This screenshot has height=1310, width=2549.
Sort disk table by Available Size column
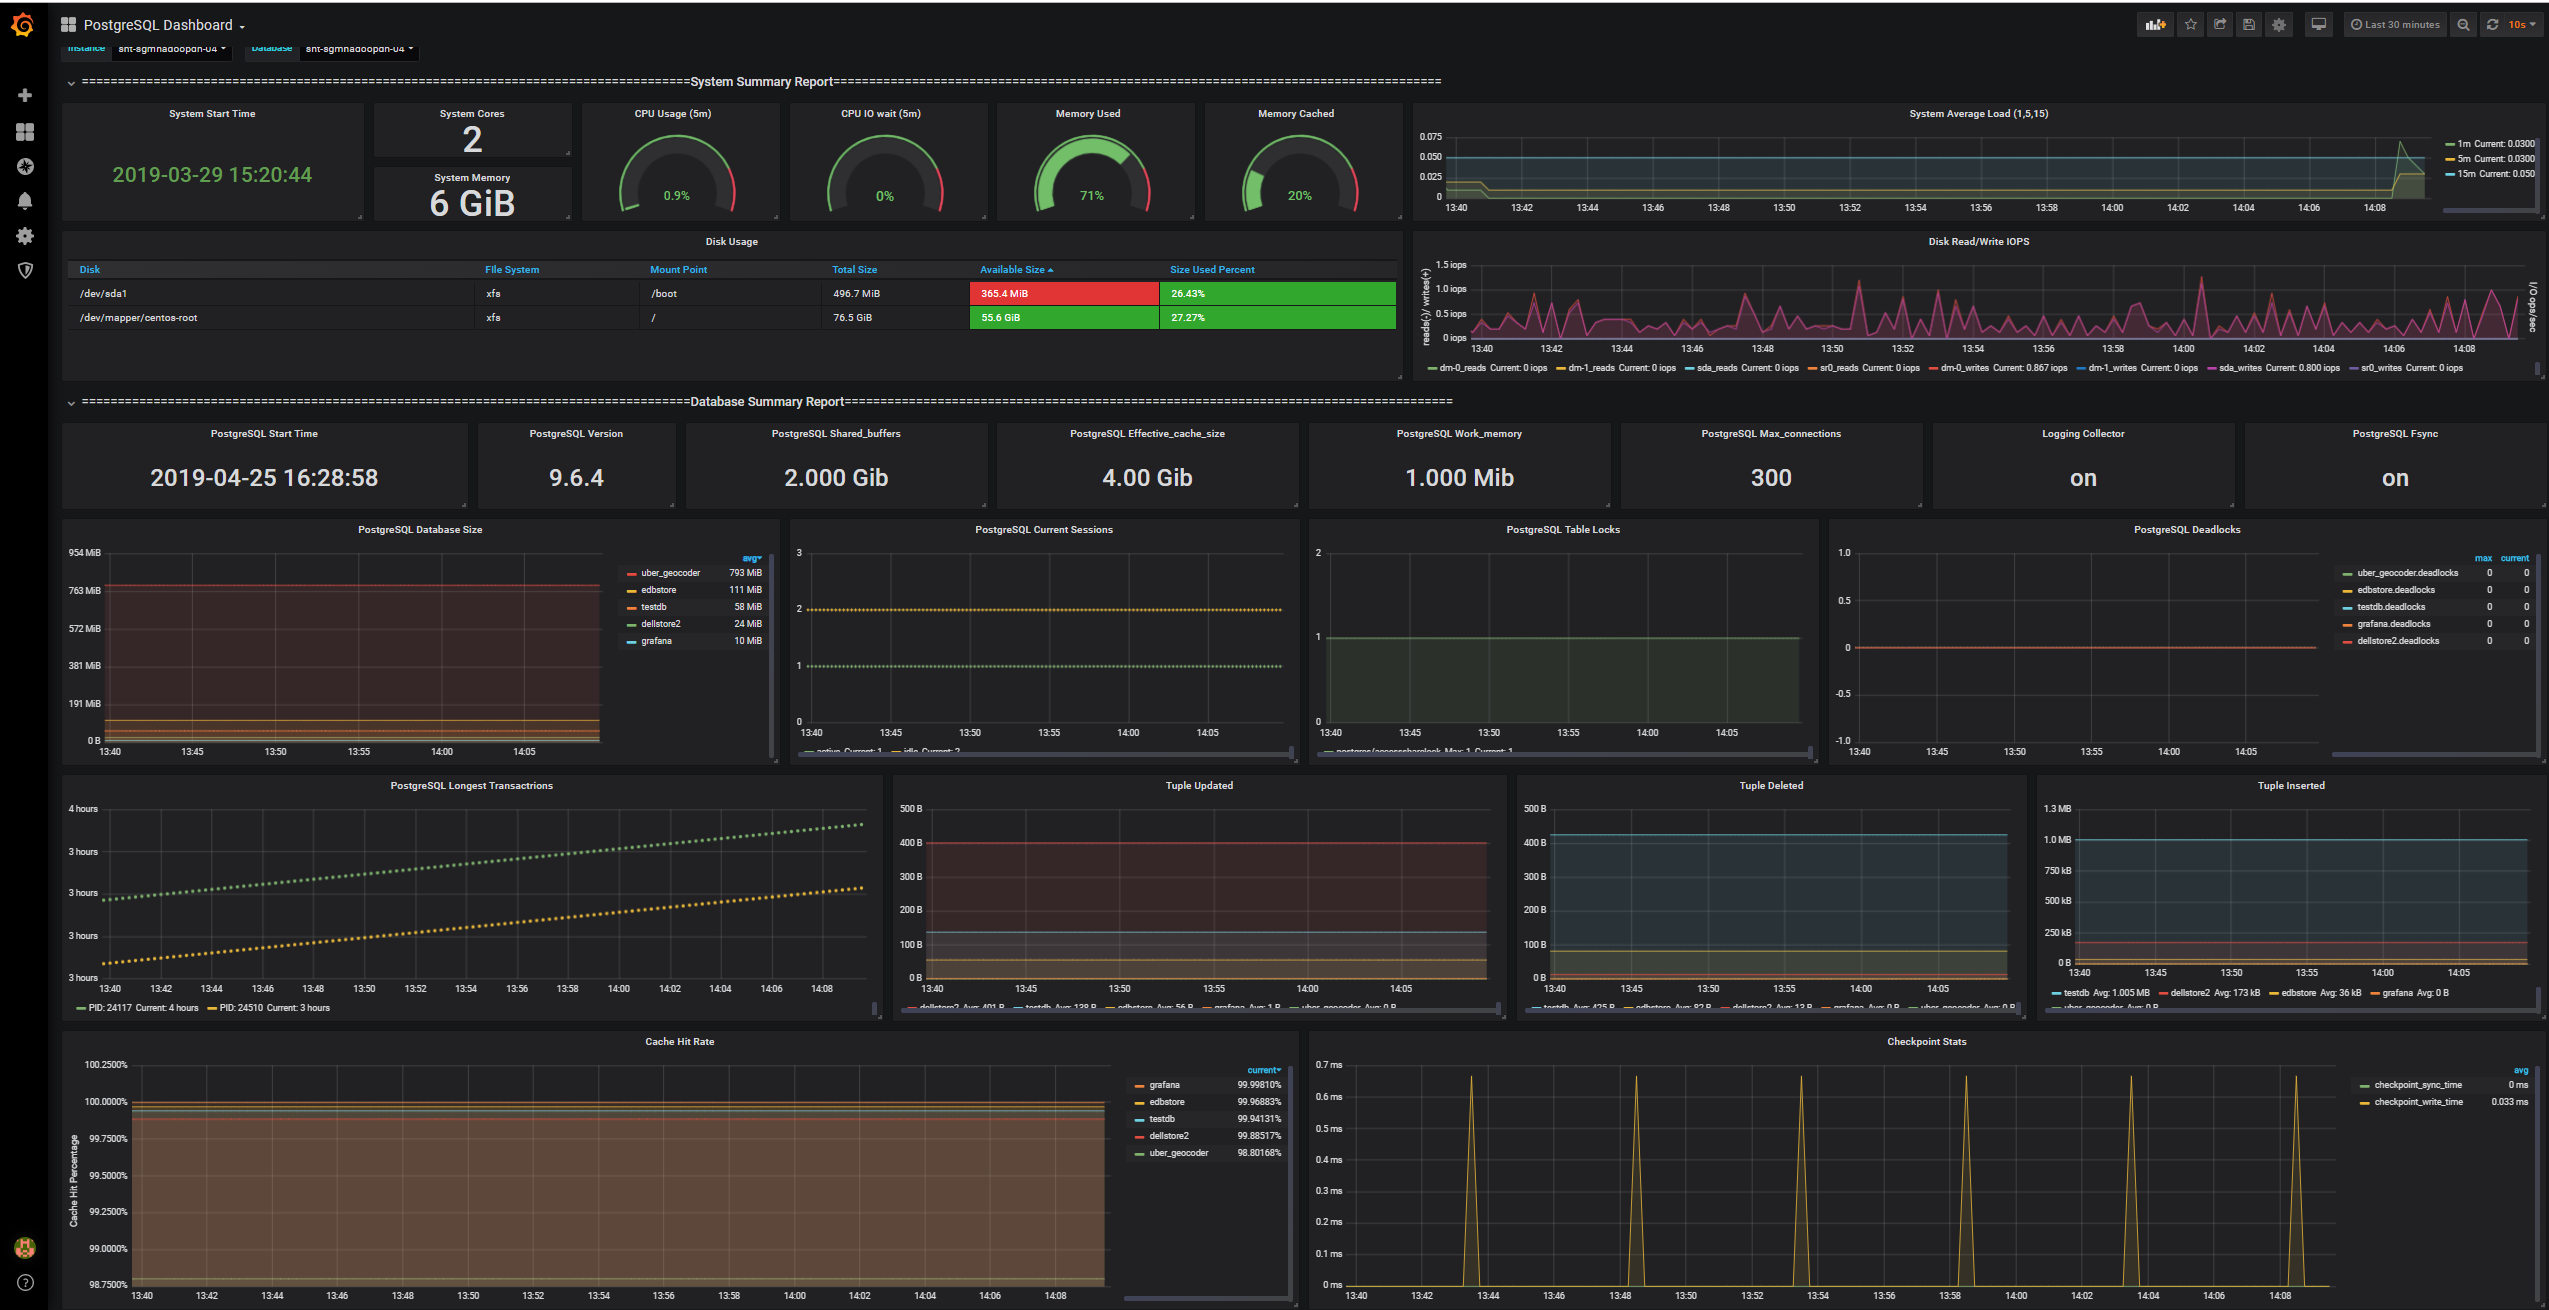1016,270
